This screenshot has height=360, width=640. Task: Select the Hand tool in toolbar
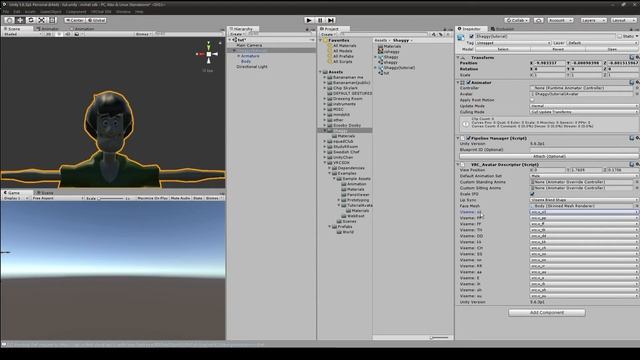9,20
